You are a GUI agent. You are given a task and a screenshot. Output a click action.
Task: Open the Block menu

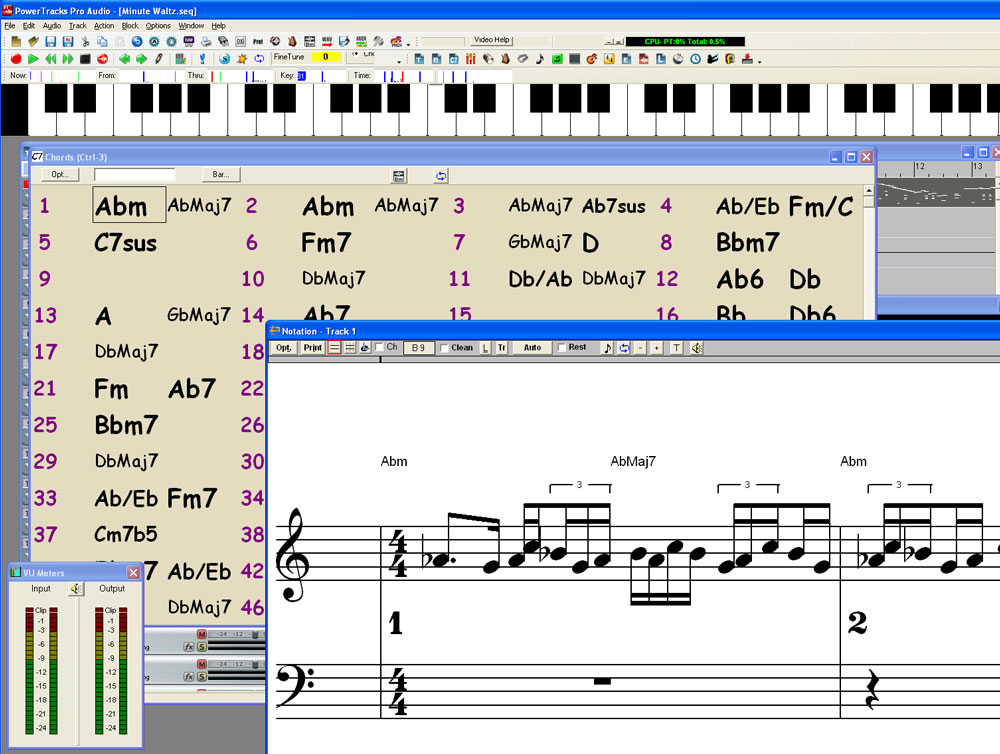pos(130,26)
